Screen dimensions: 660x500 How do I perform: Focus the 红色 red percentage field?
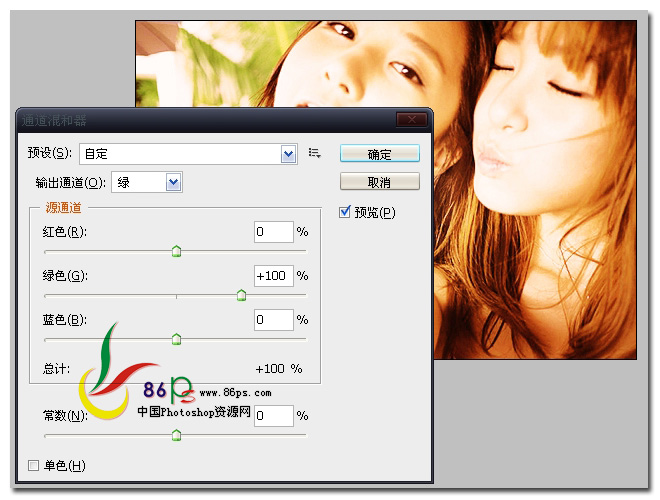tap(273, 233)
